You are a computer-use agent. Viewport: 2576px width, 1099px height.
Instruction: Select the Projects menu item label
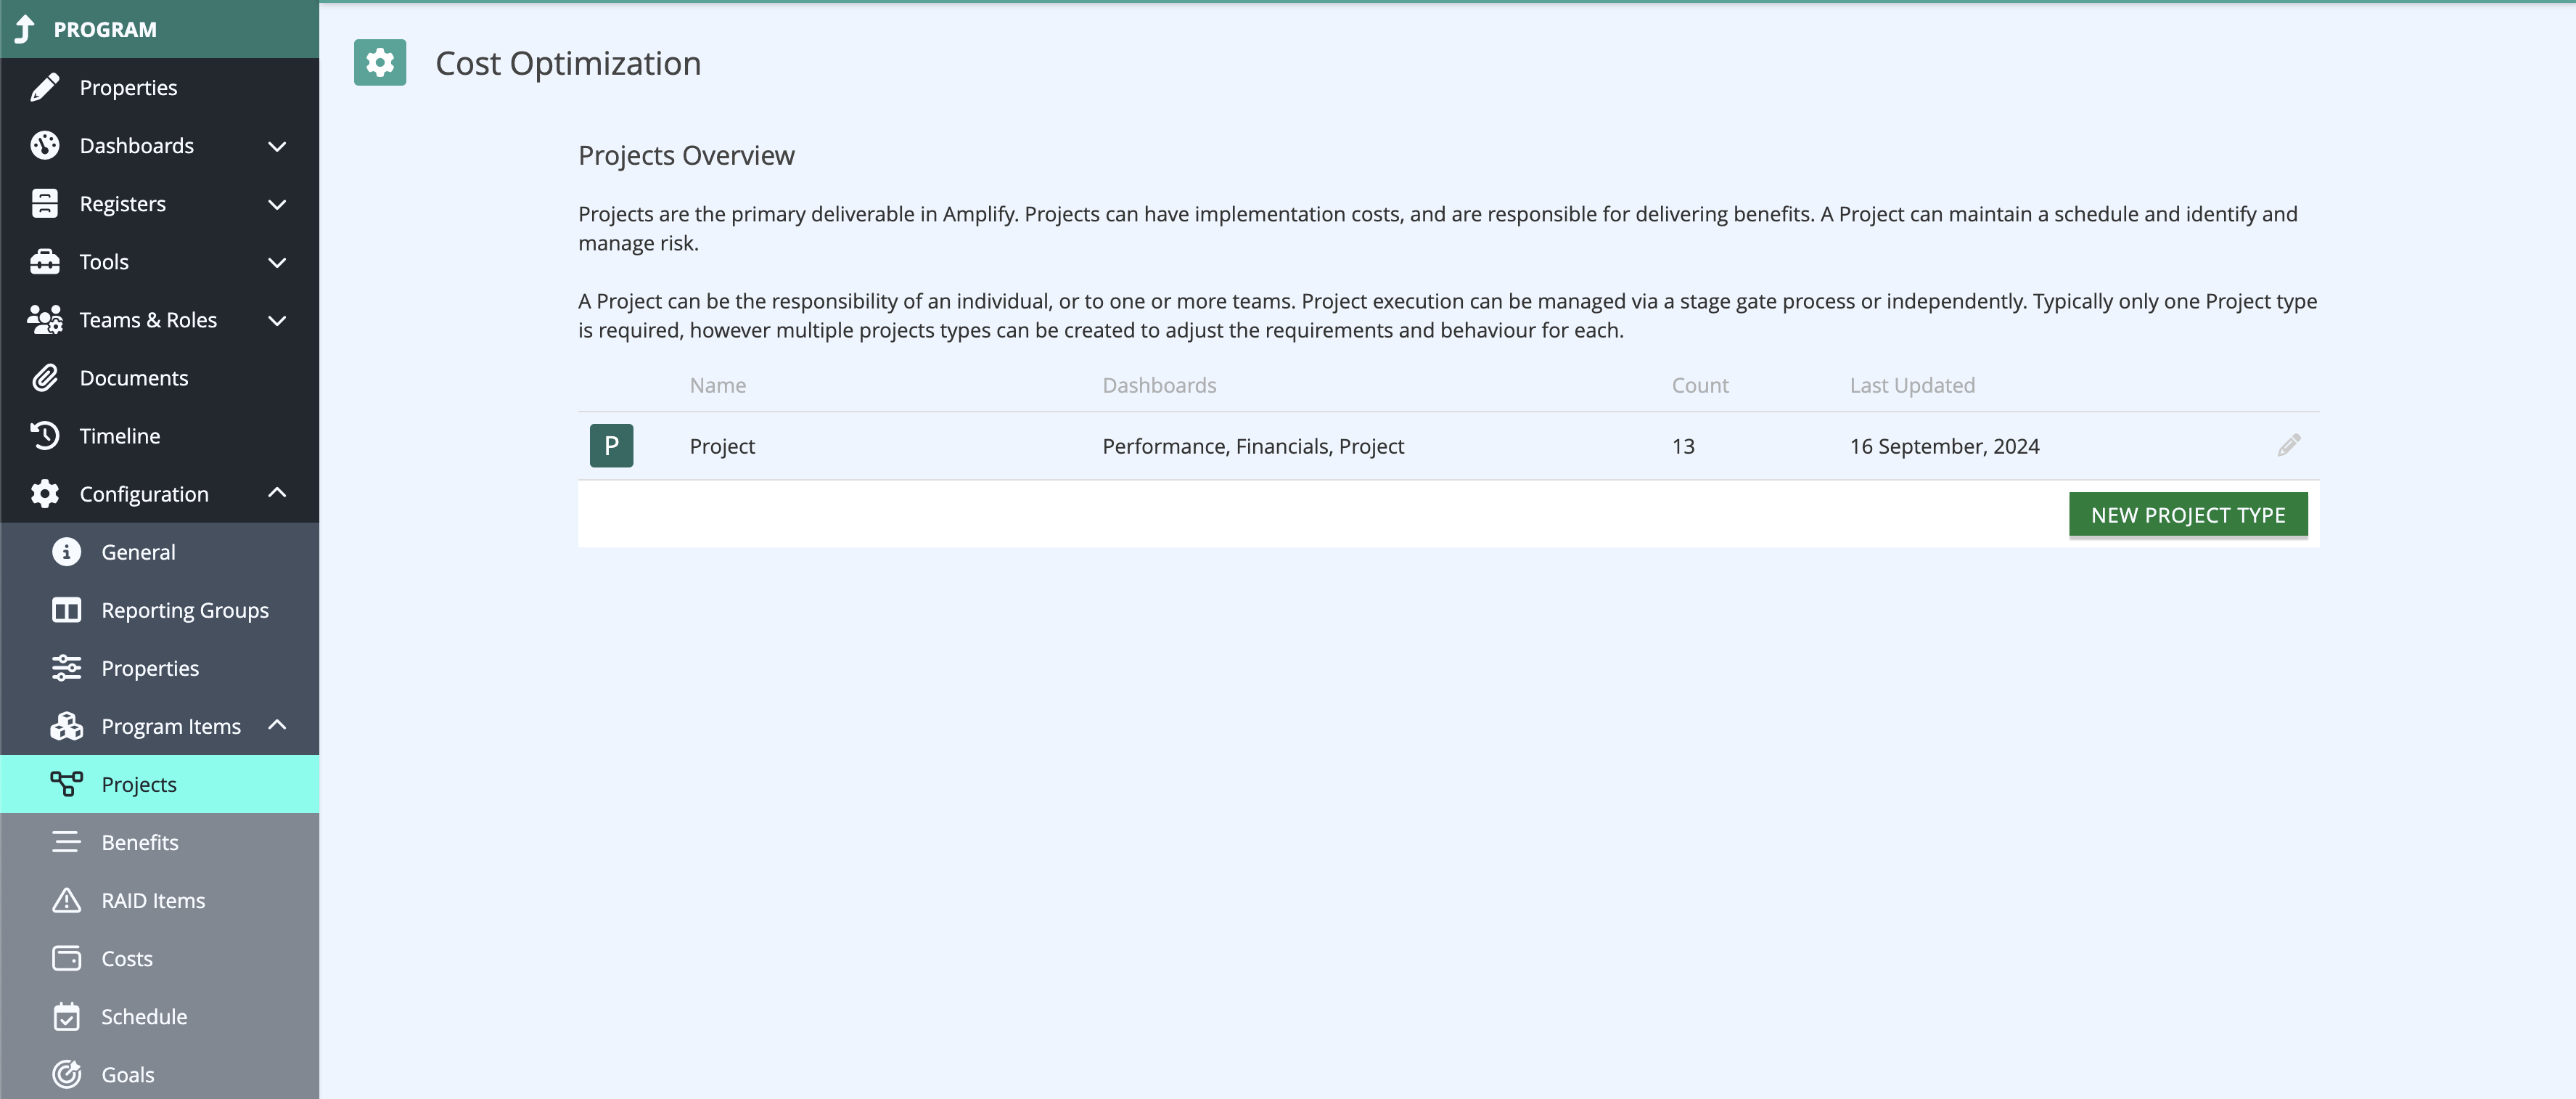click(x=139, y=785)
